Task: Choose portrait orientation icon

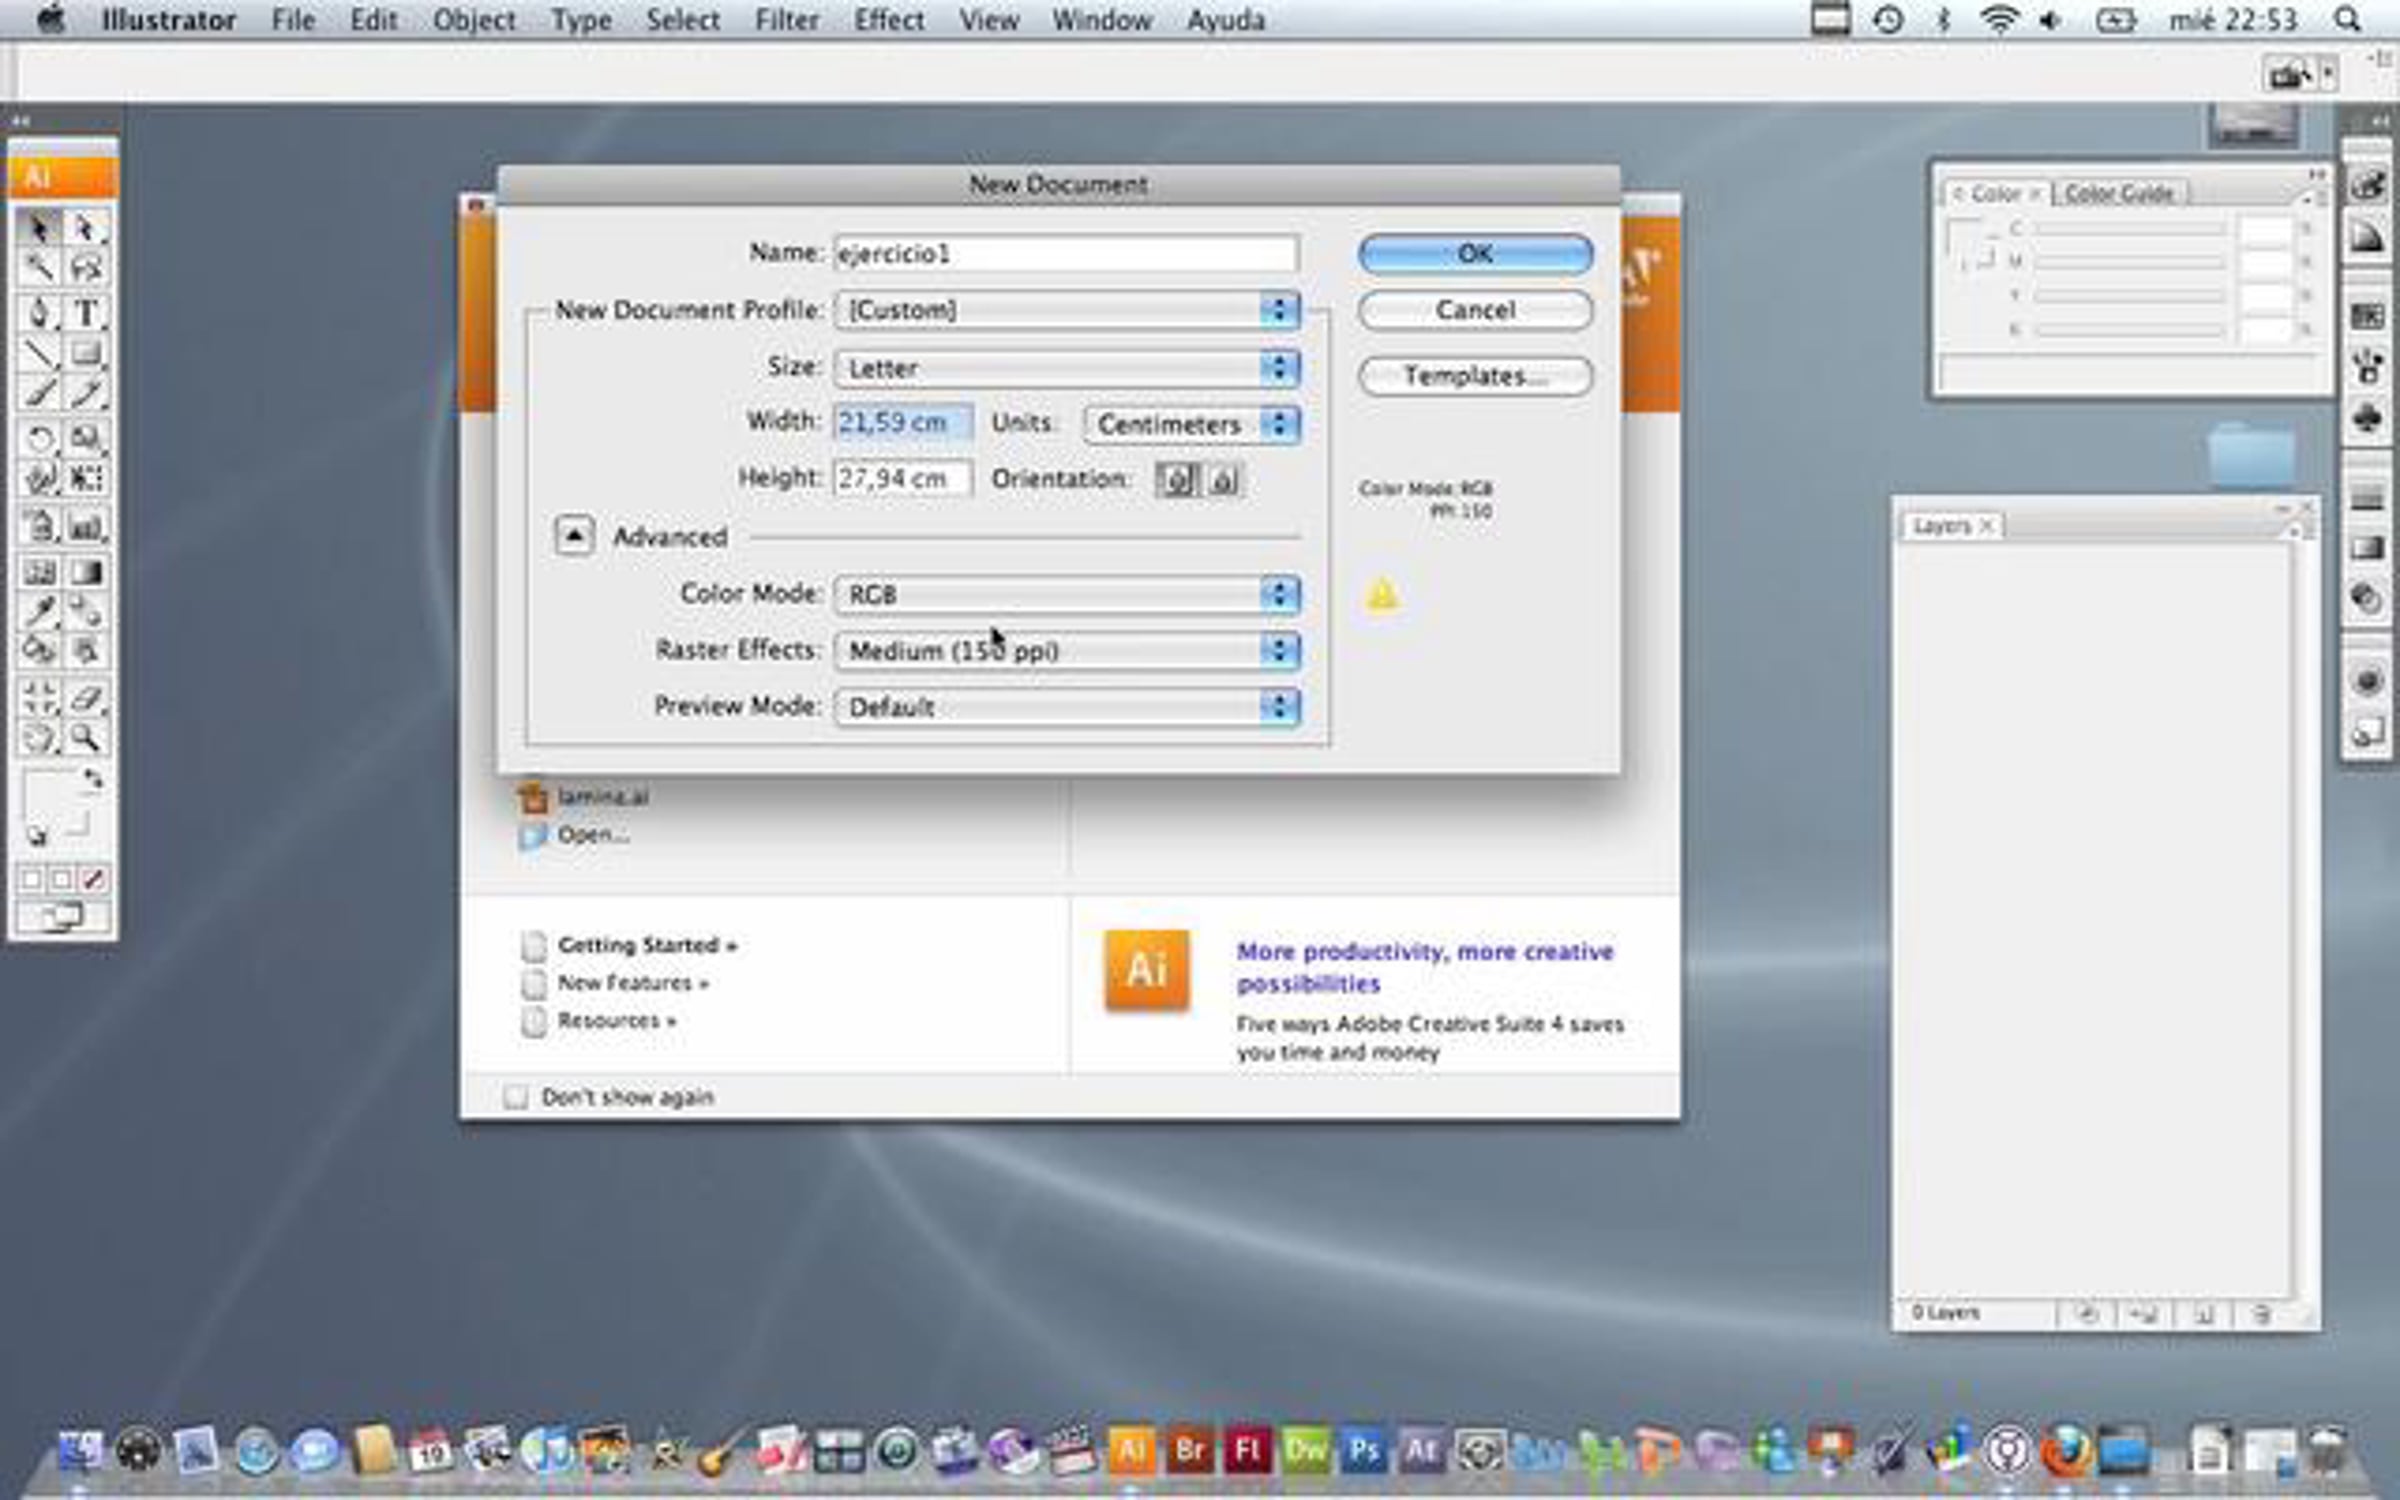Action: [x=1178, y=480]
